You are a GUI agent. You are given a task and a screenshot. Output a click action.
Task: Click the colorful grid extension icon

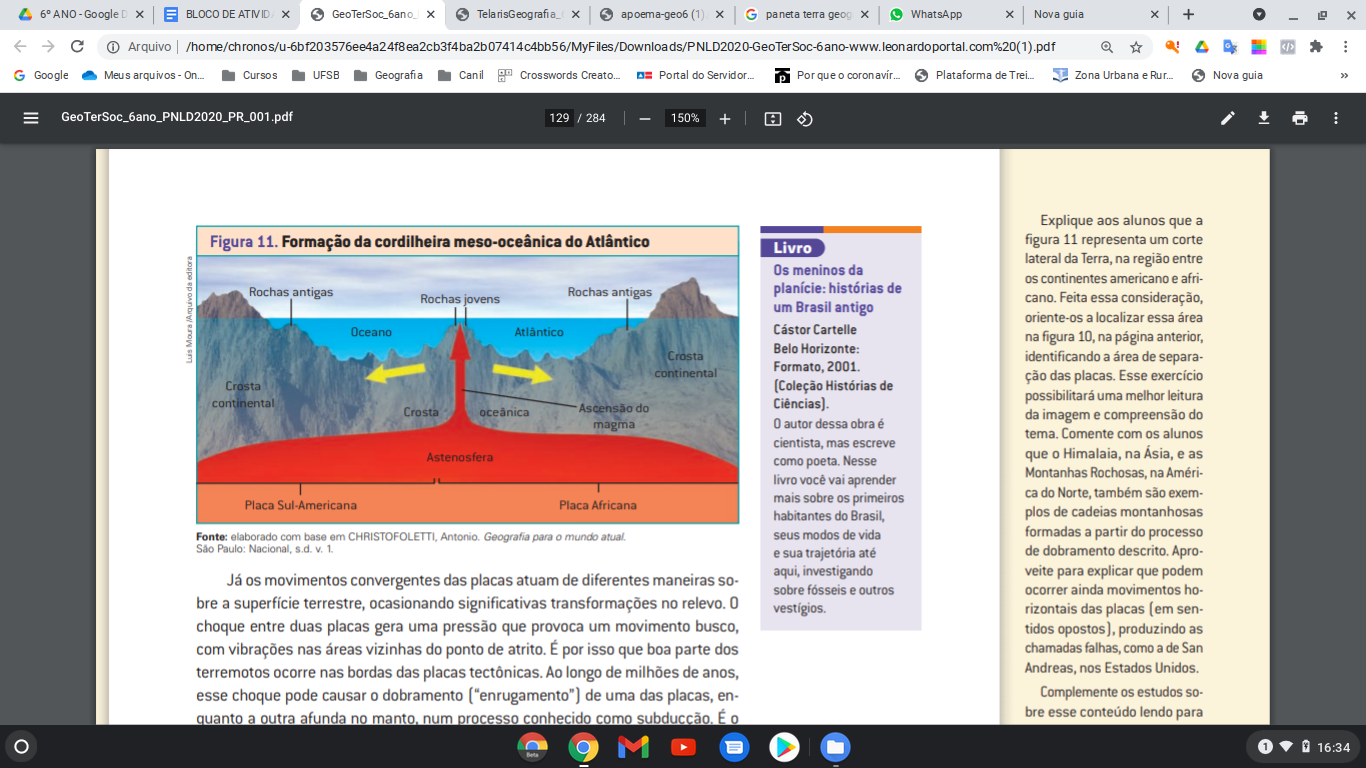point(1259,47)
